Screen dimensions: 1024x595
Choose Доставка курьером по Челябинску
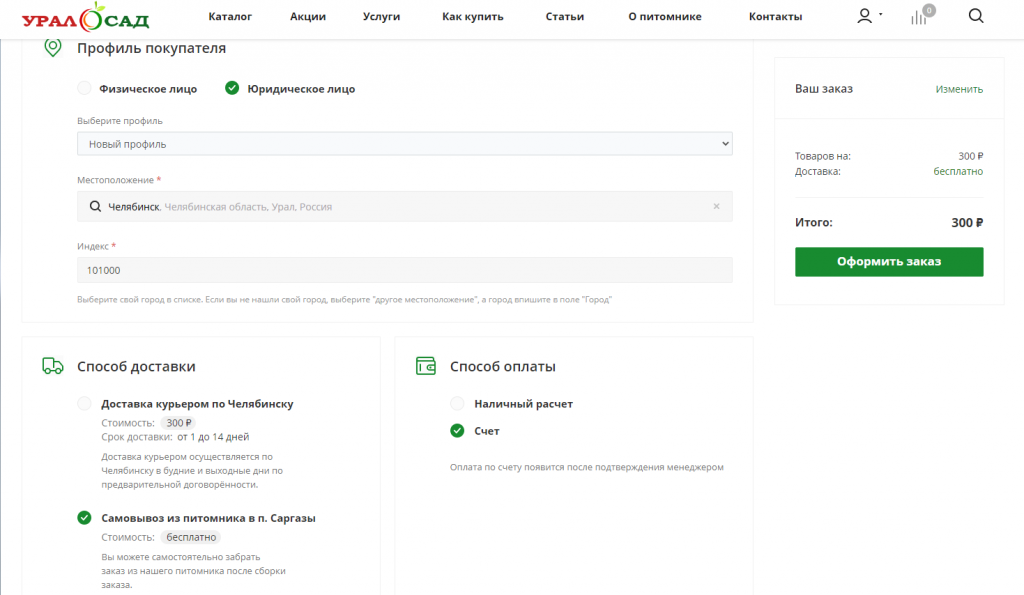tap(85, 404)
